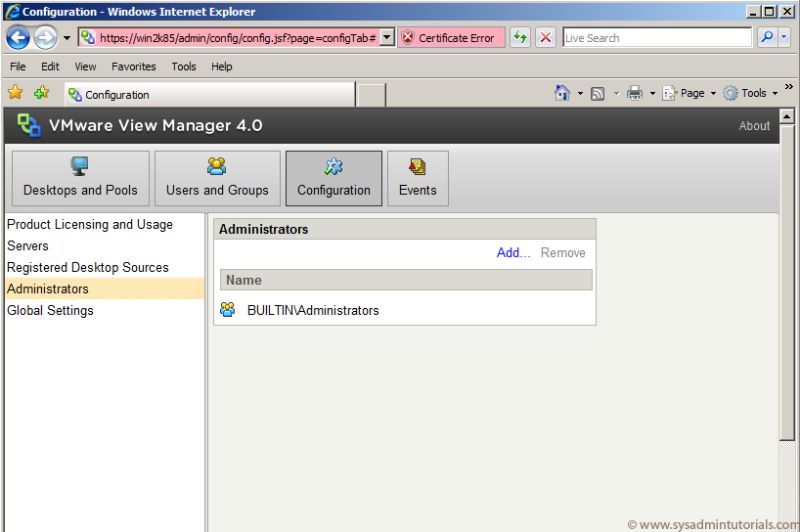This screenshot has height=532, width=800.
Task: Select Registered Desktop Sources
Action: (x=88, y=267)
